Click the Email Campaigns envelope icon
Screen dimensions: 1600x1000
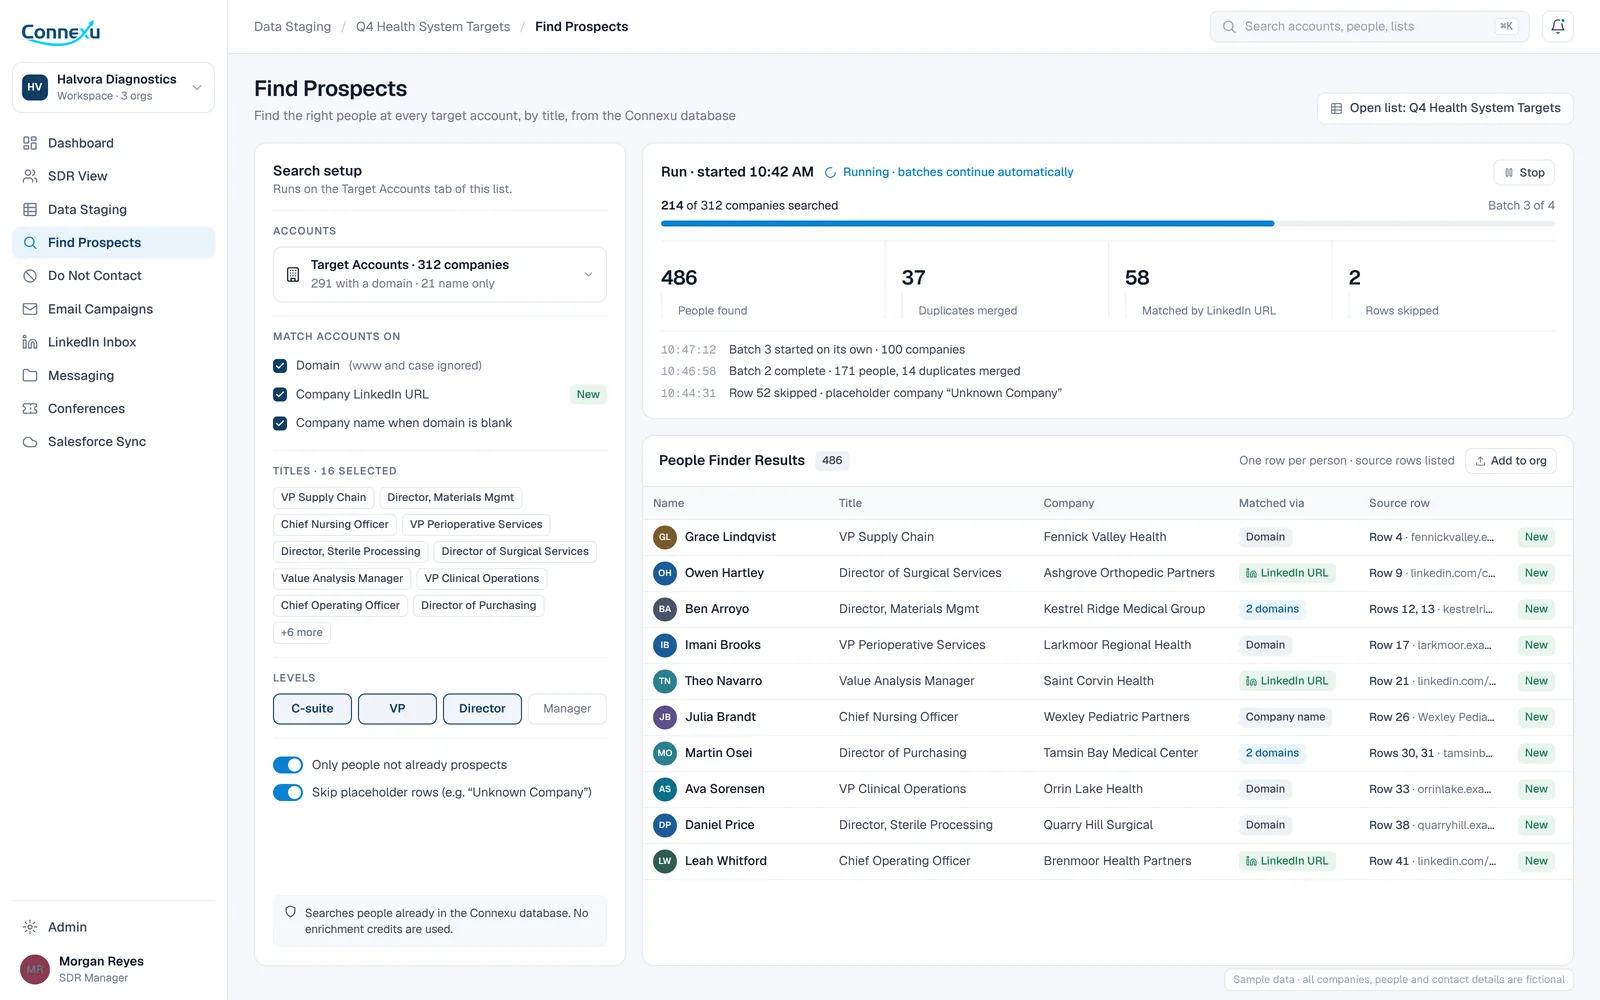[30, 309]
